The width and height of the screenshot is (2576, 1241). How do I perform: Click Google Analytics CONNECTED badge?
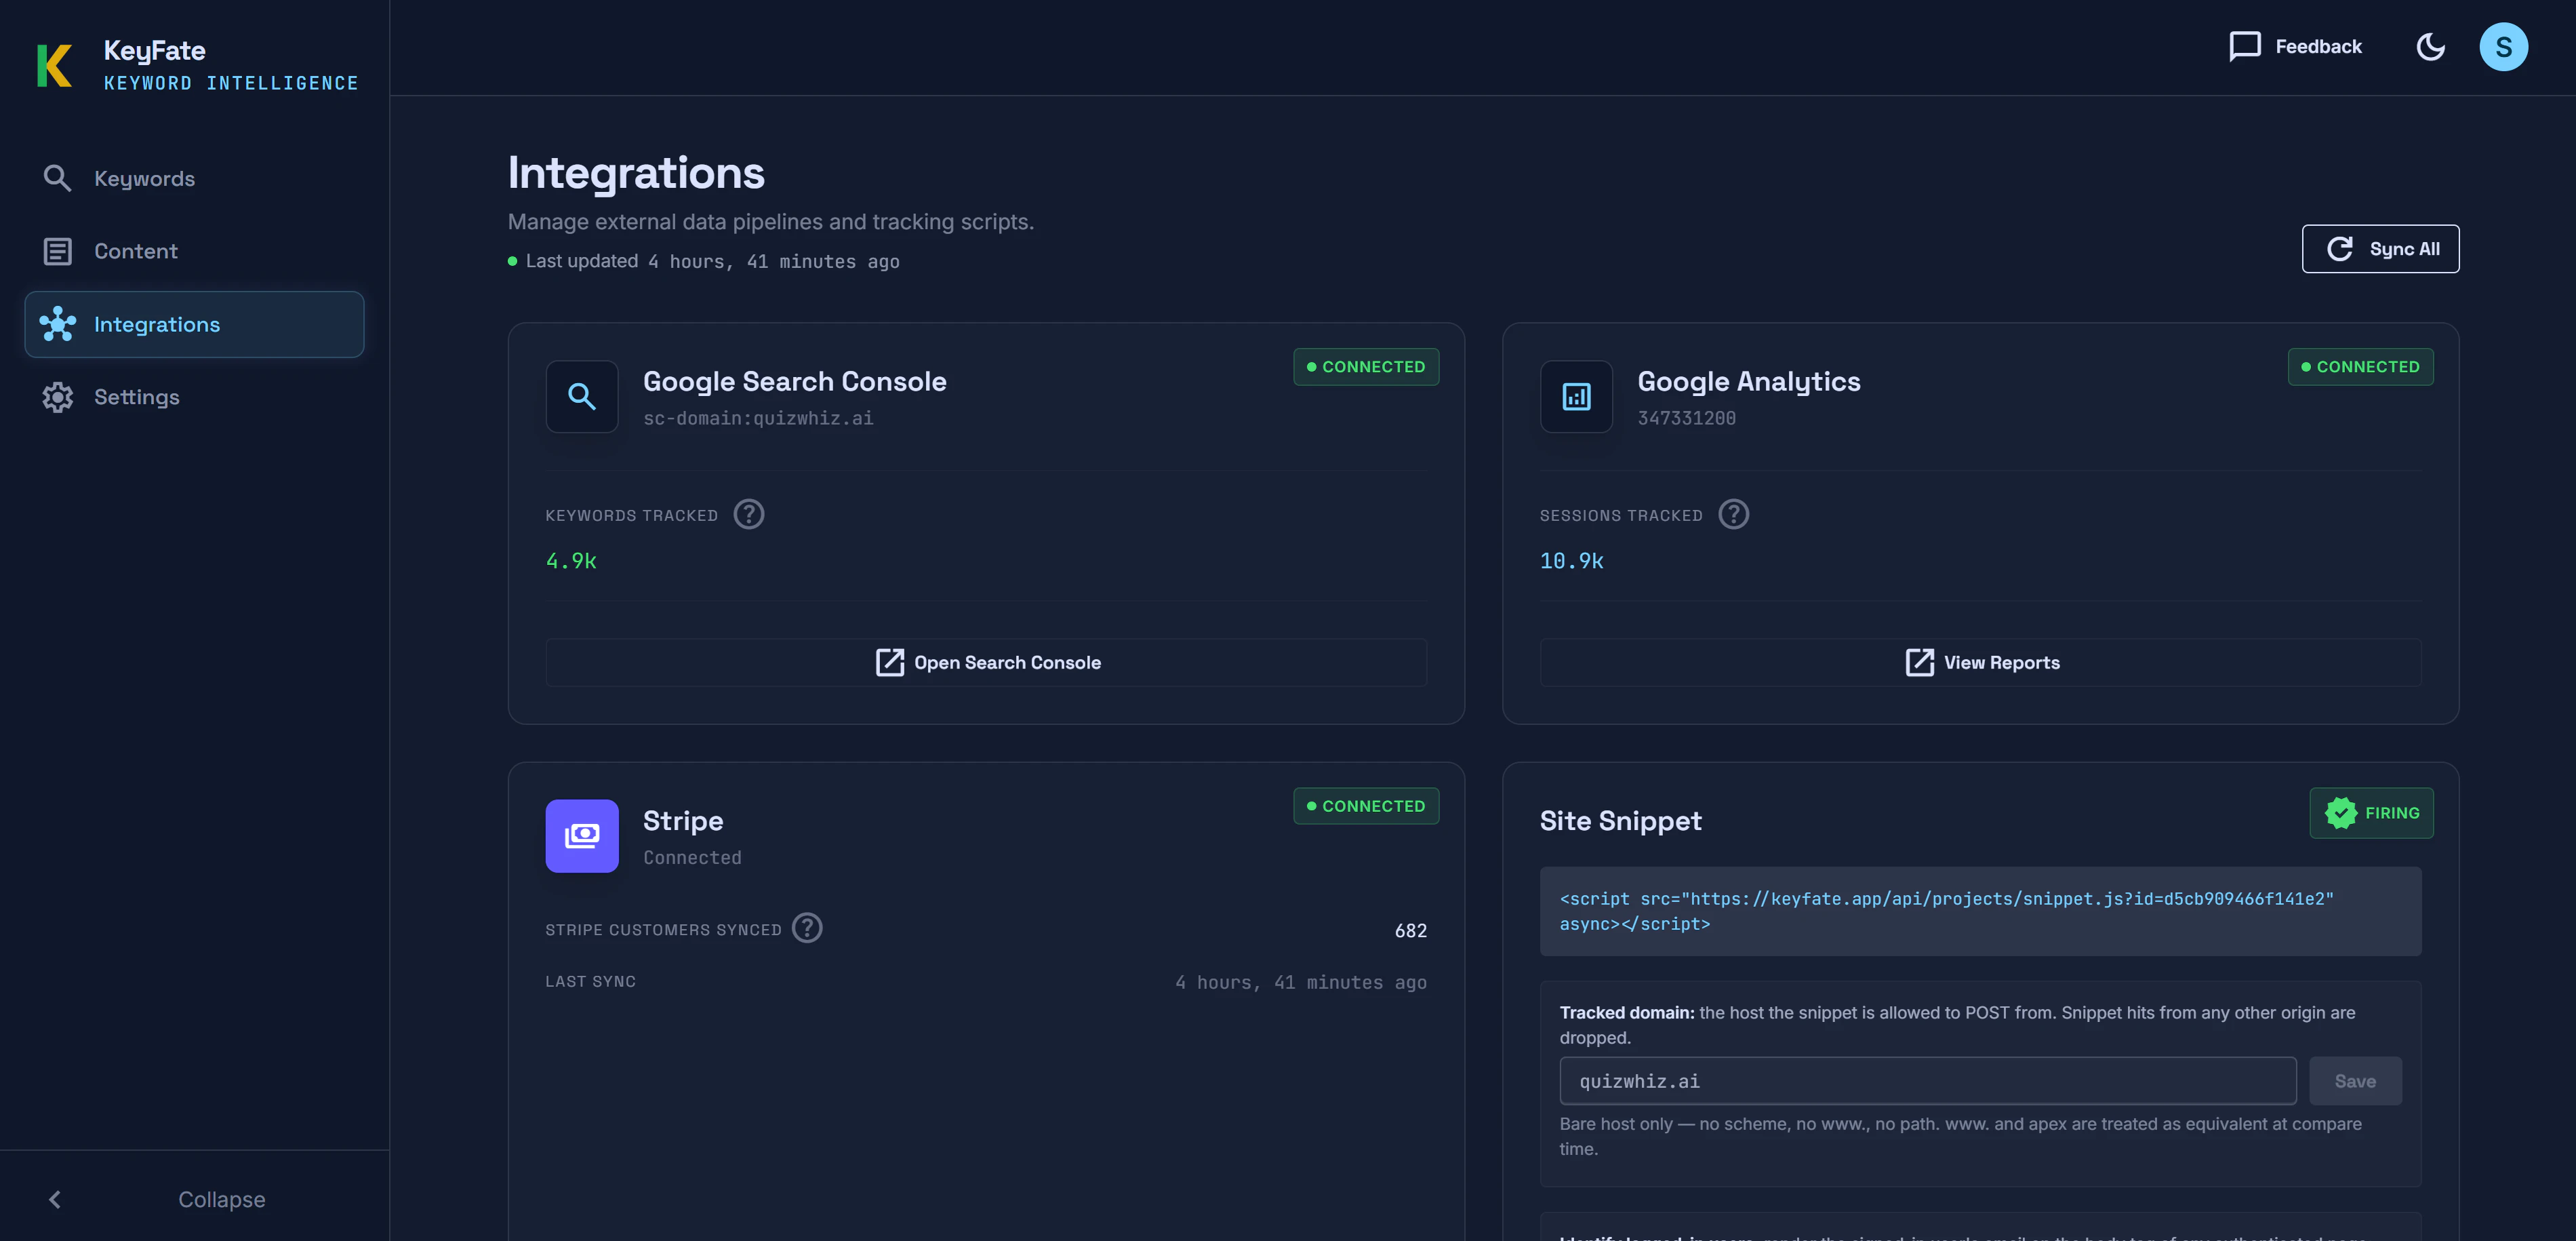coord(2360,367)
